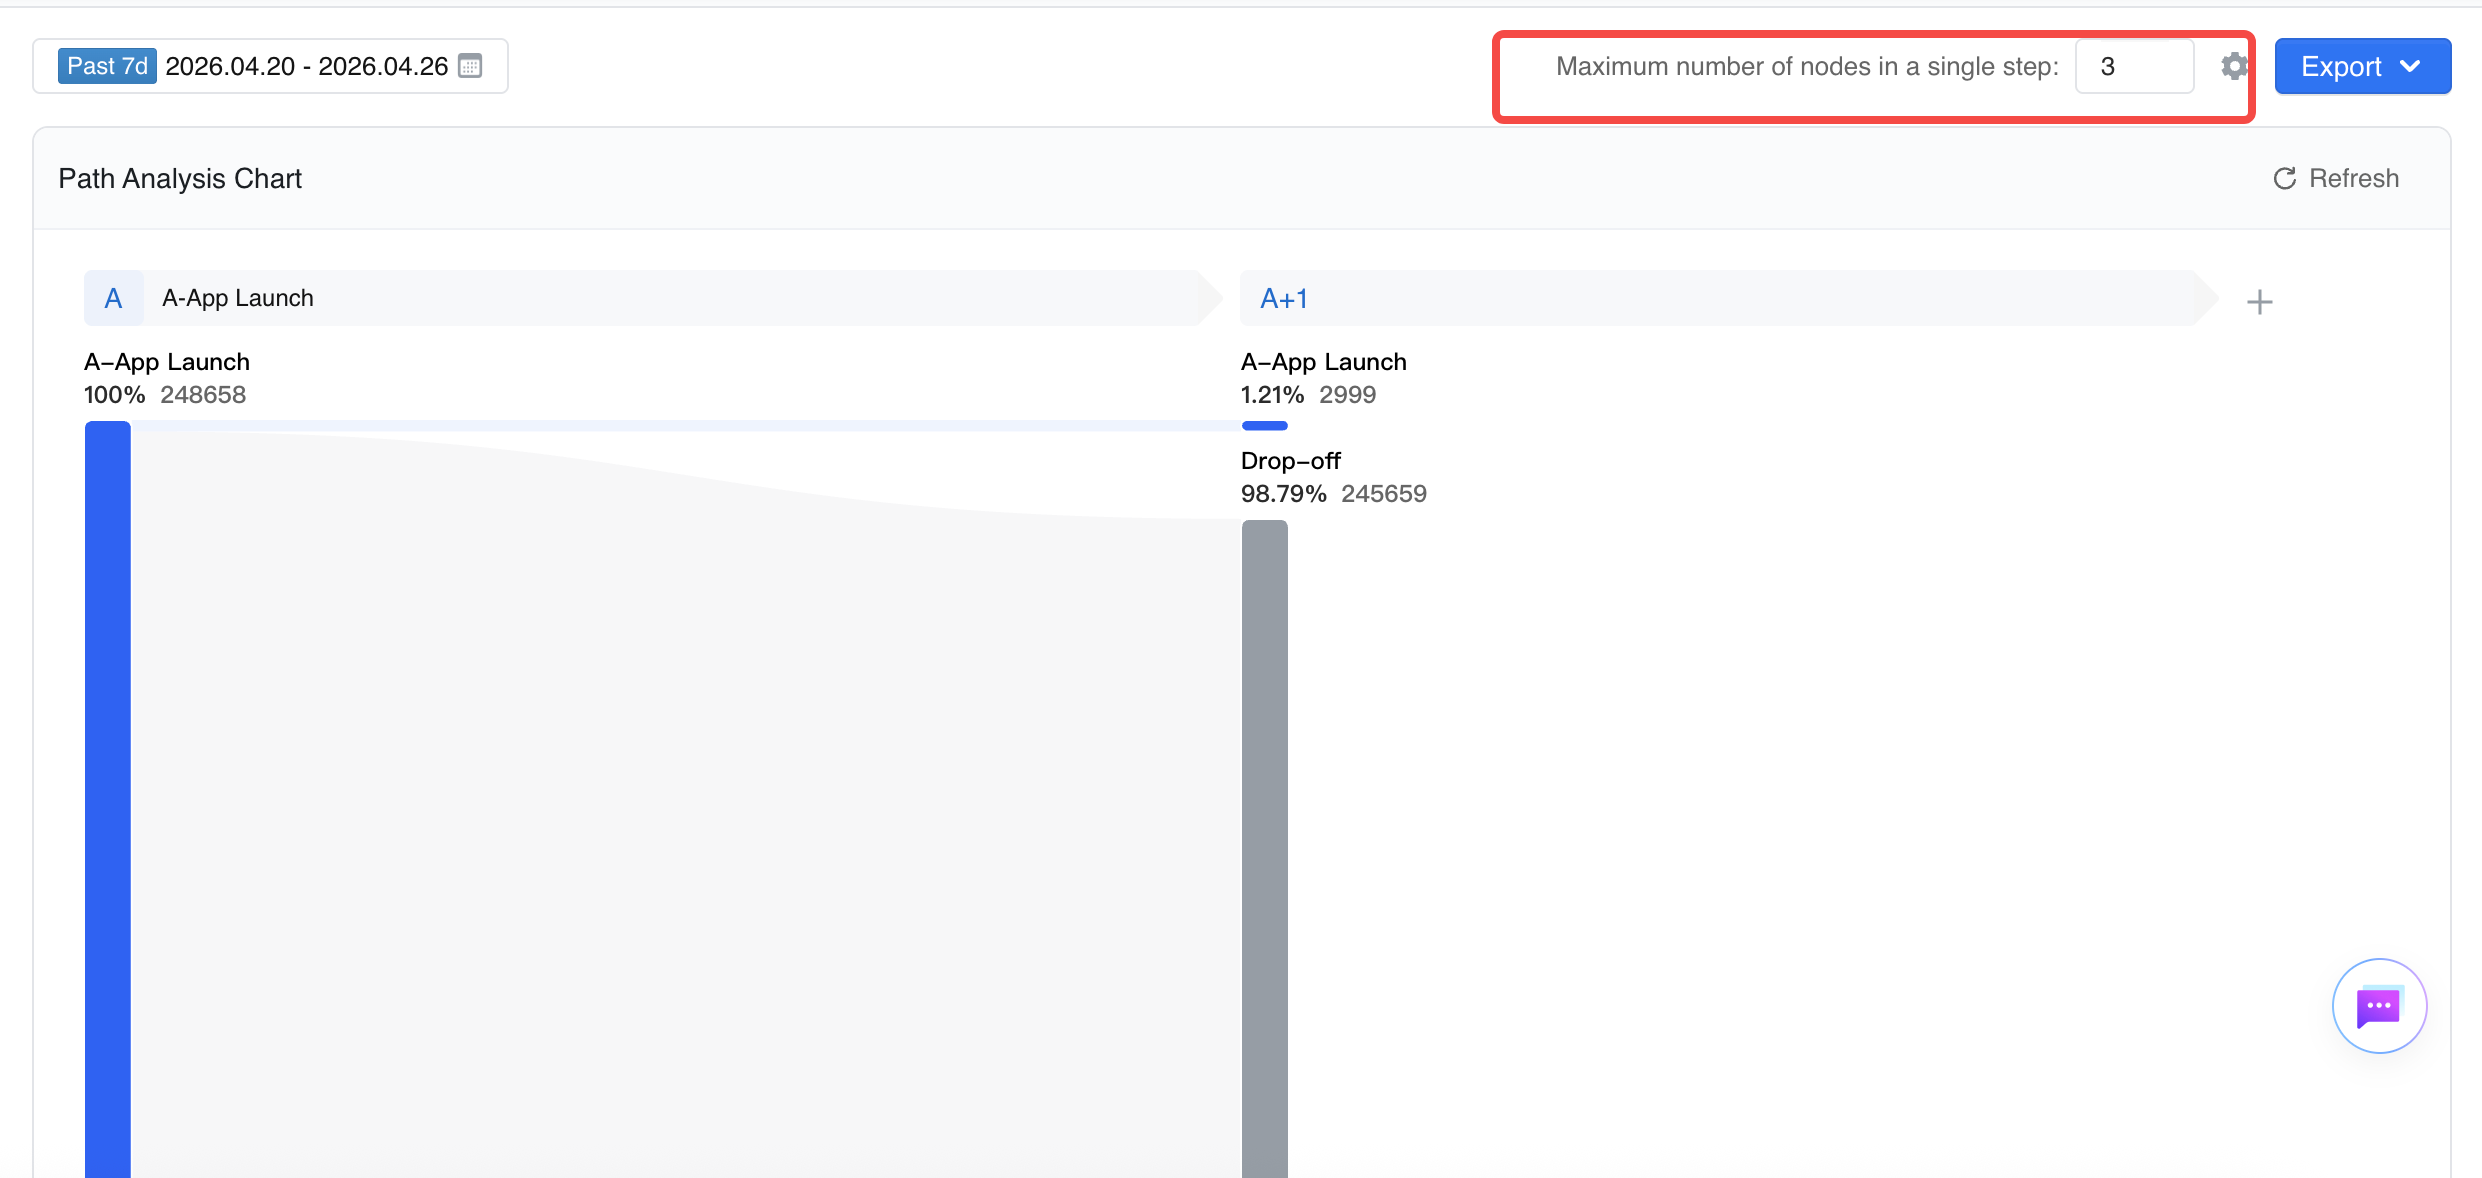Click the Path Analysis Chart title
The width and height of the screenshot is (2482, 1178).
(x=180, y=178)
